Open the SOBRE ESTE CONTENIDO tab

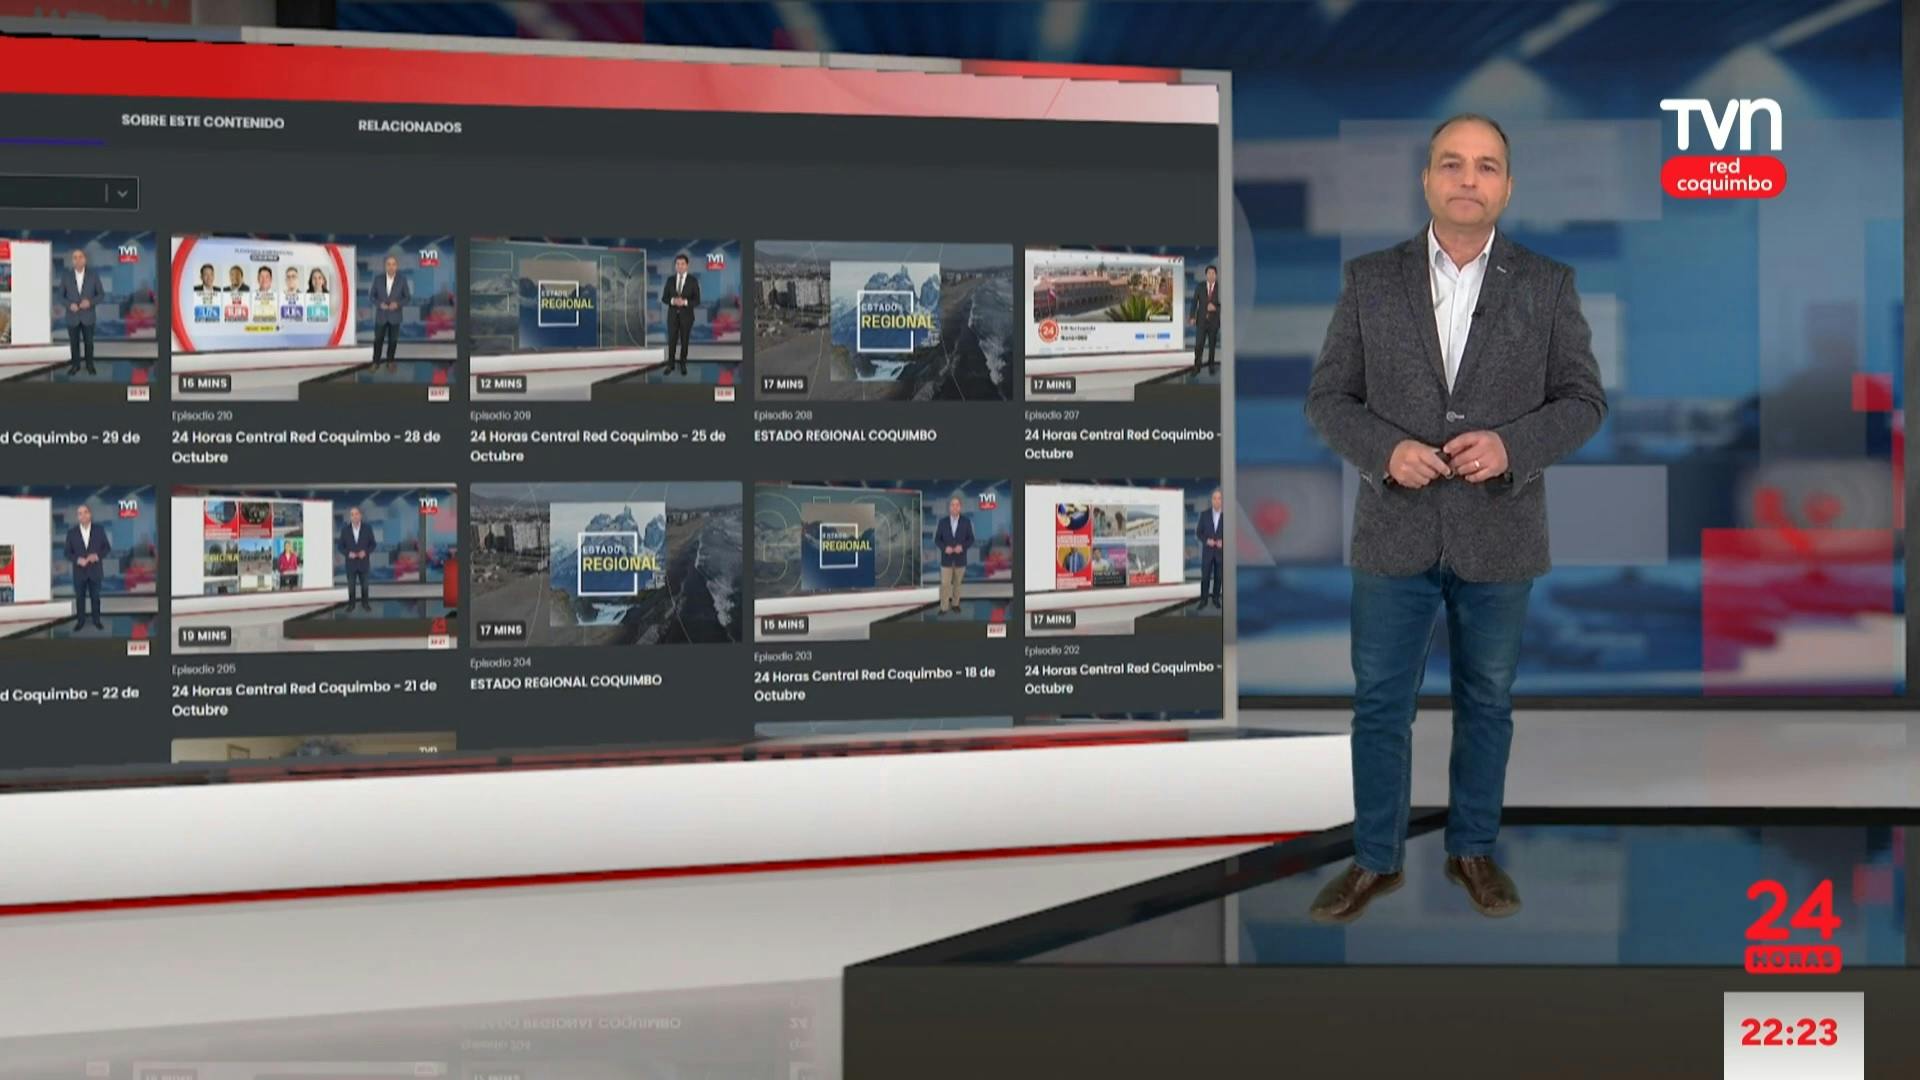(203, 122)
